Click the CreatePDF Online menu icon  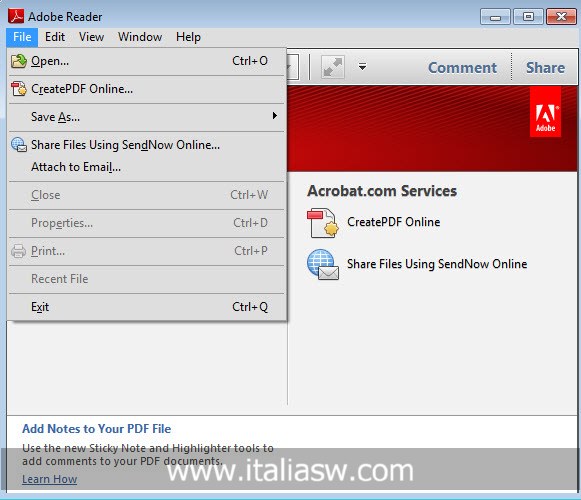coord(19,89)
